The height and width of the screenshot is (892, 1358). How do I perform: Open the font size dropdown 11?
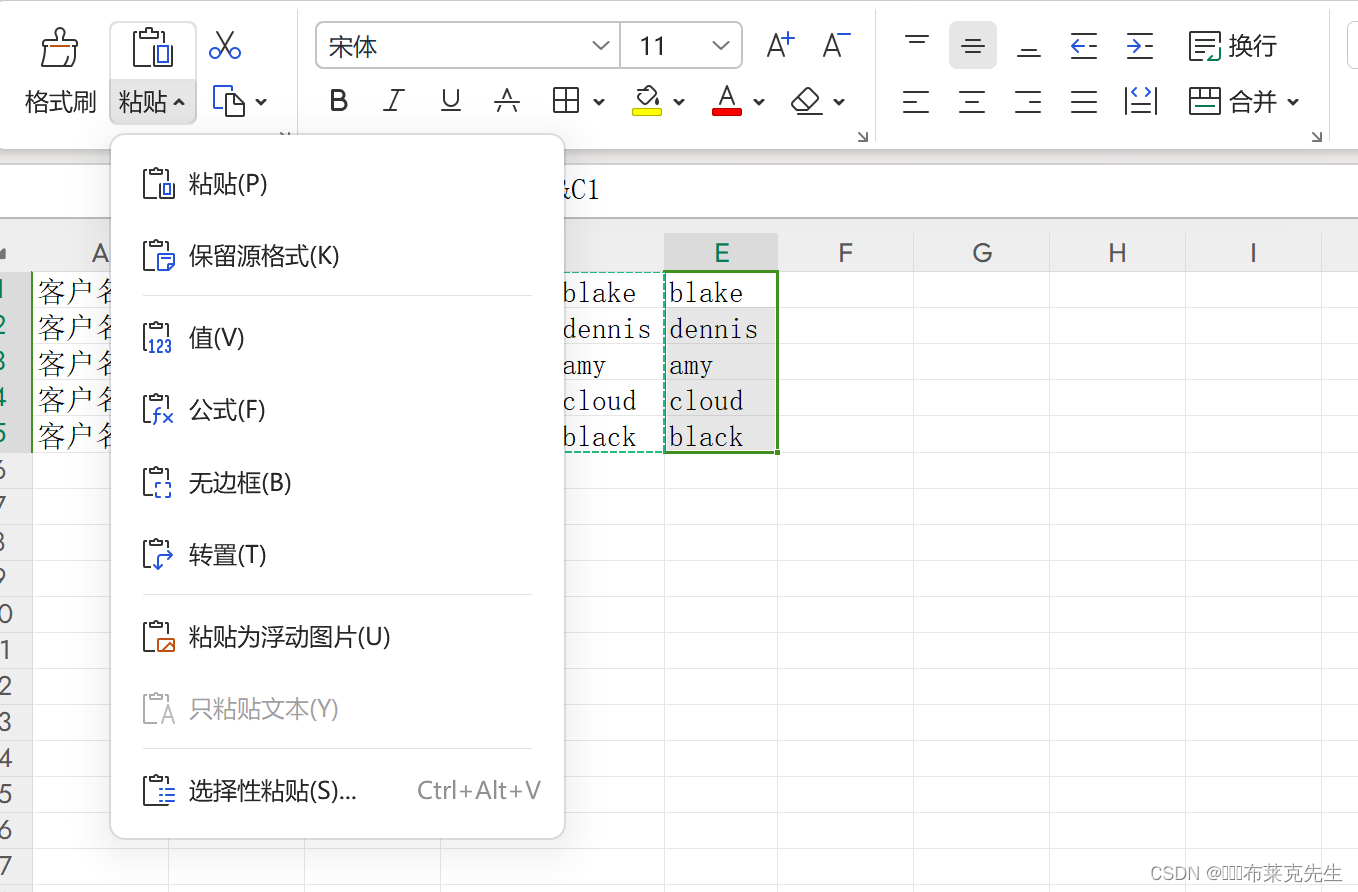(x=720, y=46)
